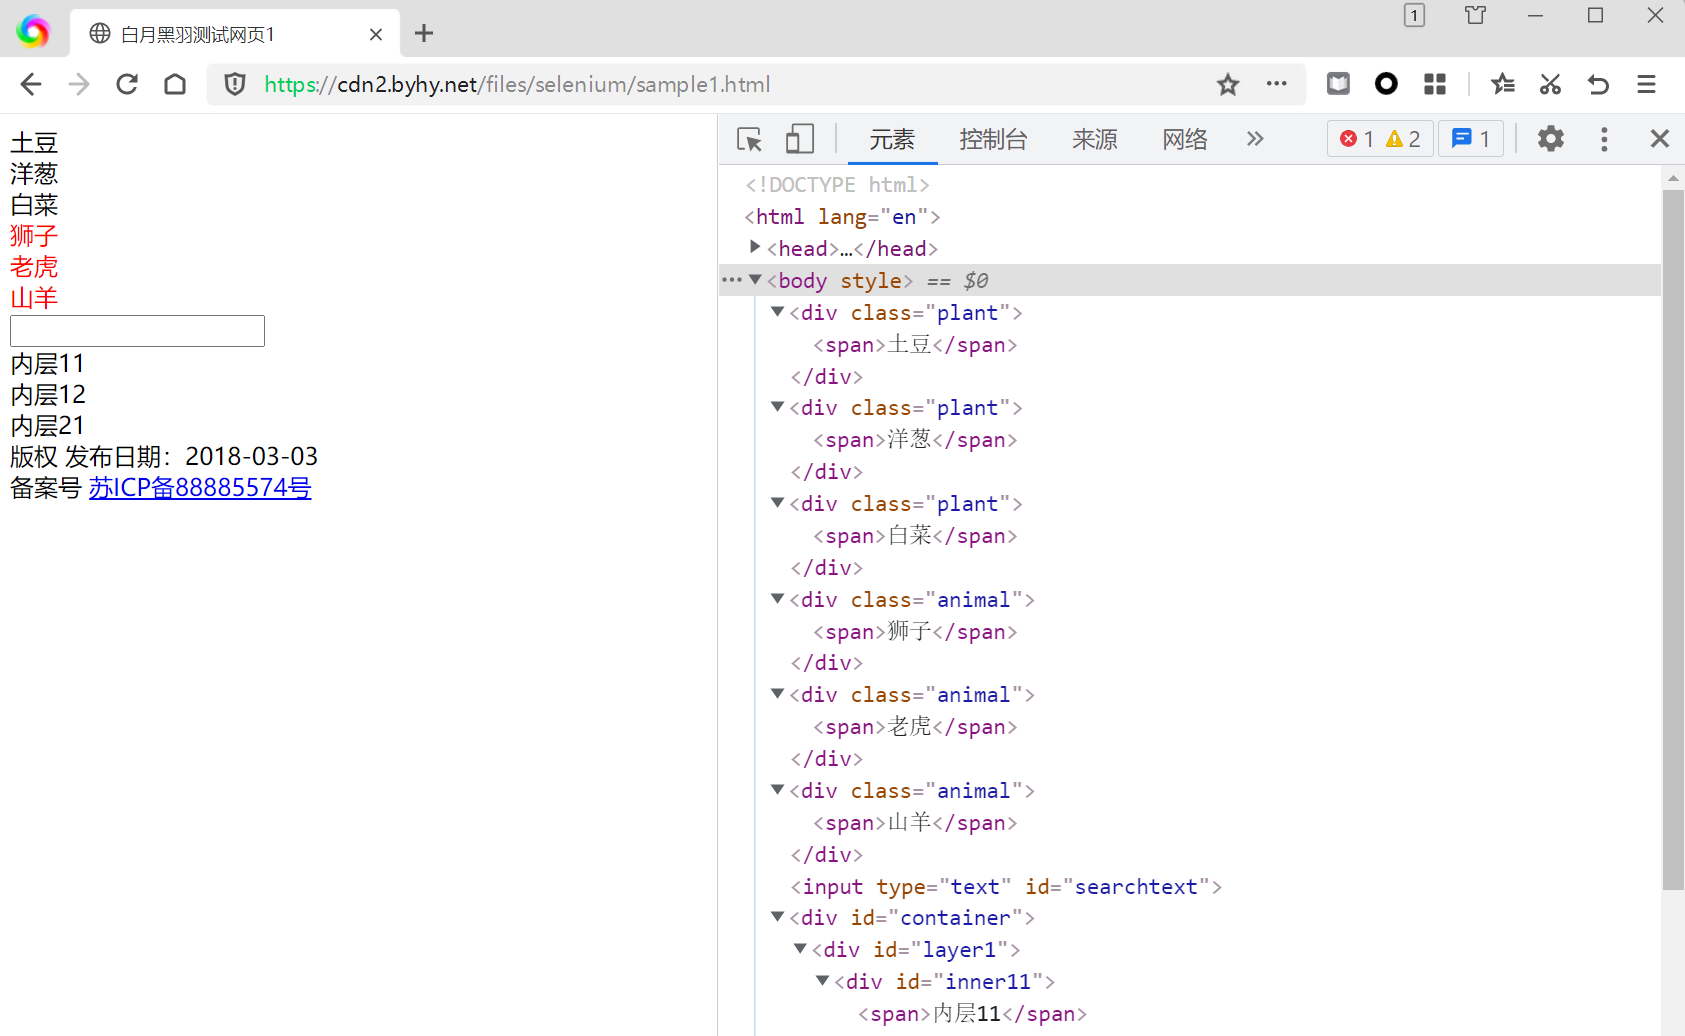This screenshot has width=1685, height=1036.
Task: Collapse the div containing 白菜
Action: click(777, 503)
